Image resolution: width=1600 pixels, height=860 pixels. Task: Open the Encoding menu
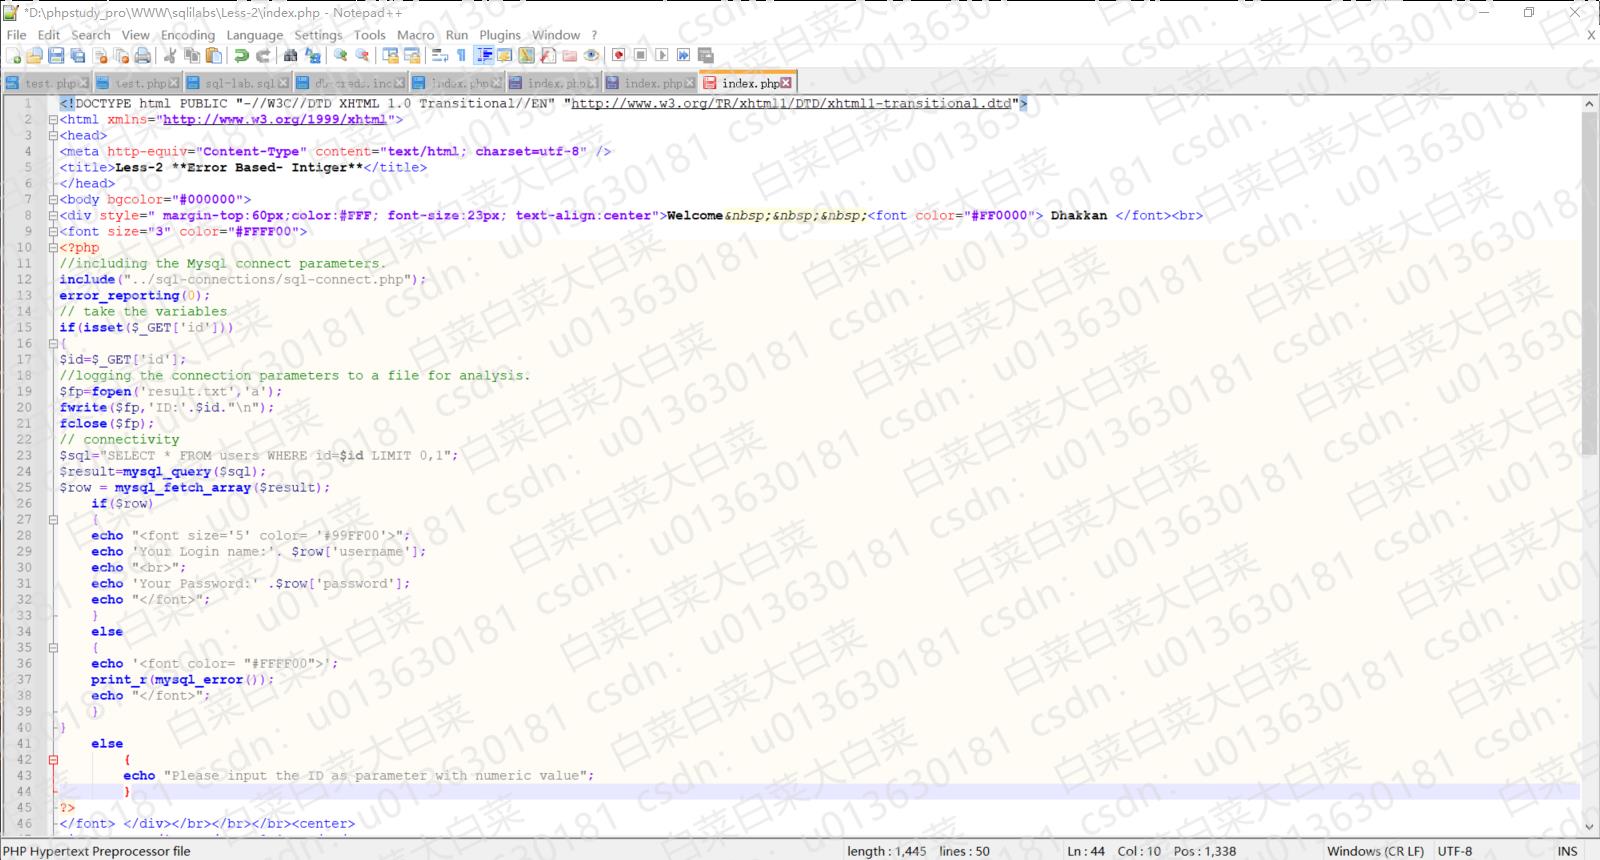tap(188, 35)
